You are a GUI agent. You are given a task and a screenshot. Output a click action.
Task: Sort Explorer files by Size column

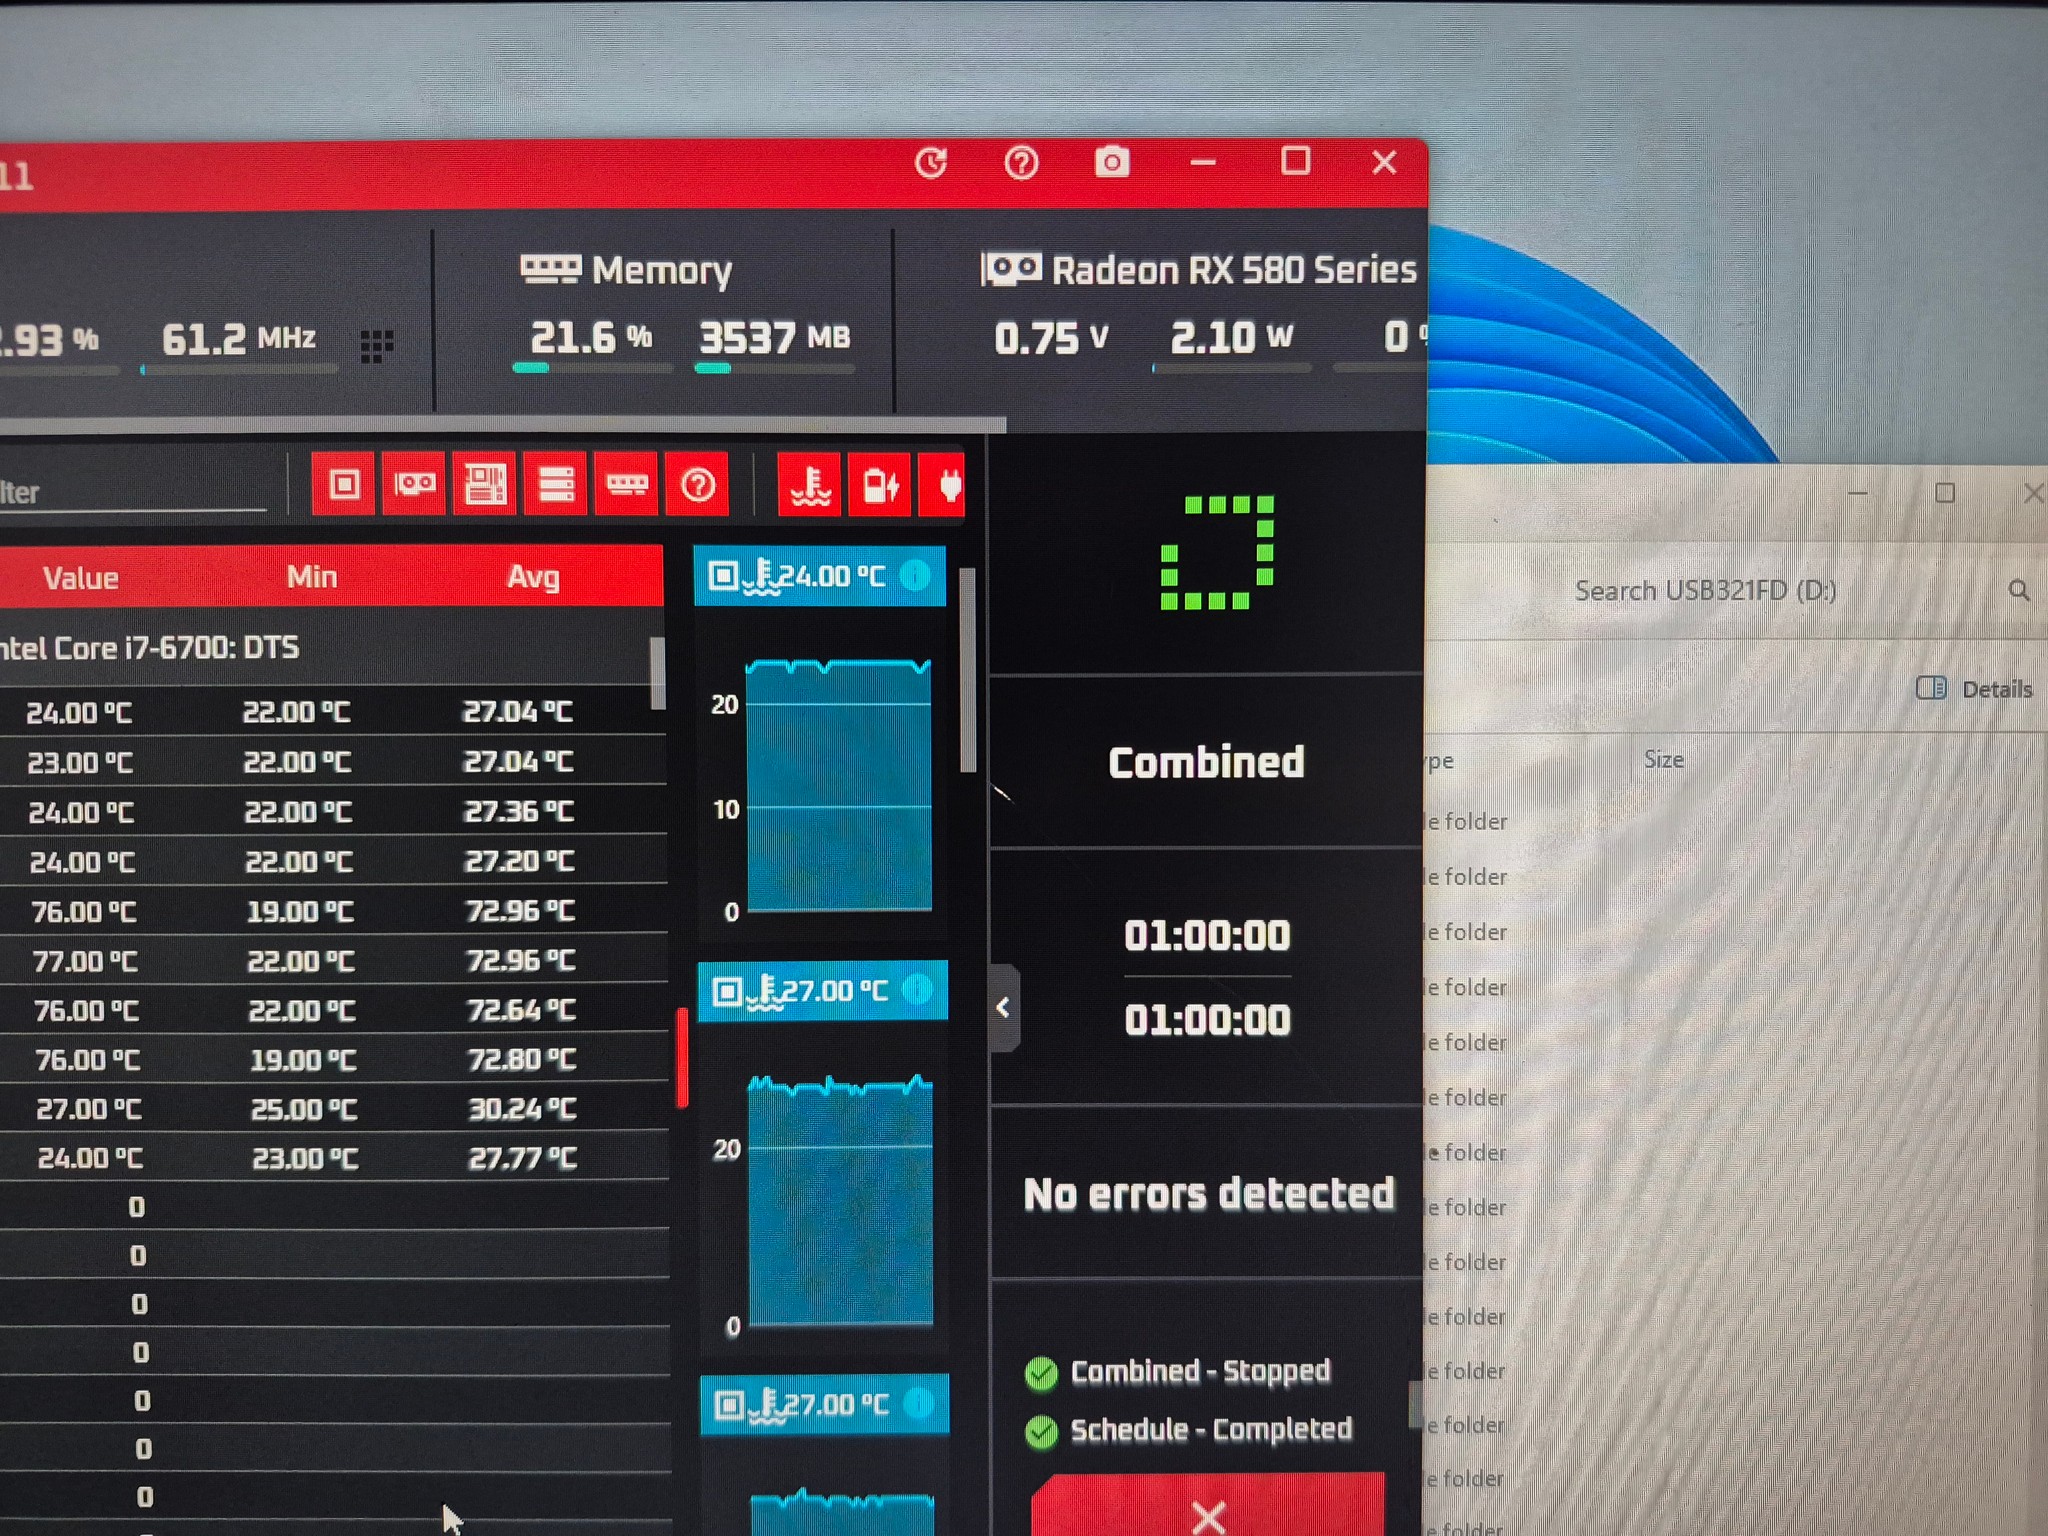click(1664, 760)
